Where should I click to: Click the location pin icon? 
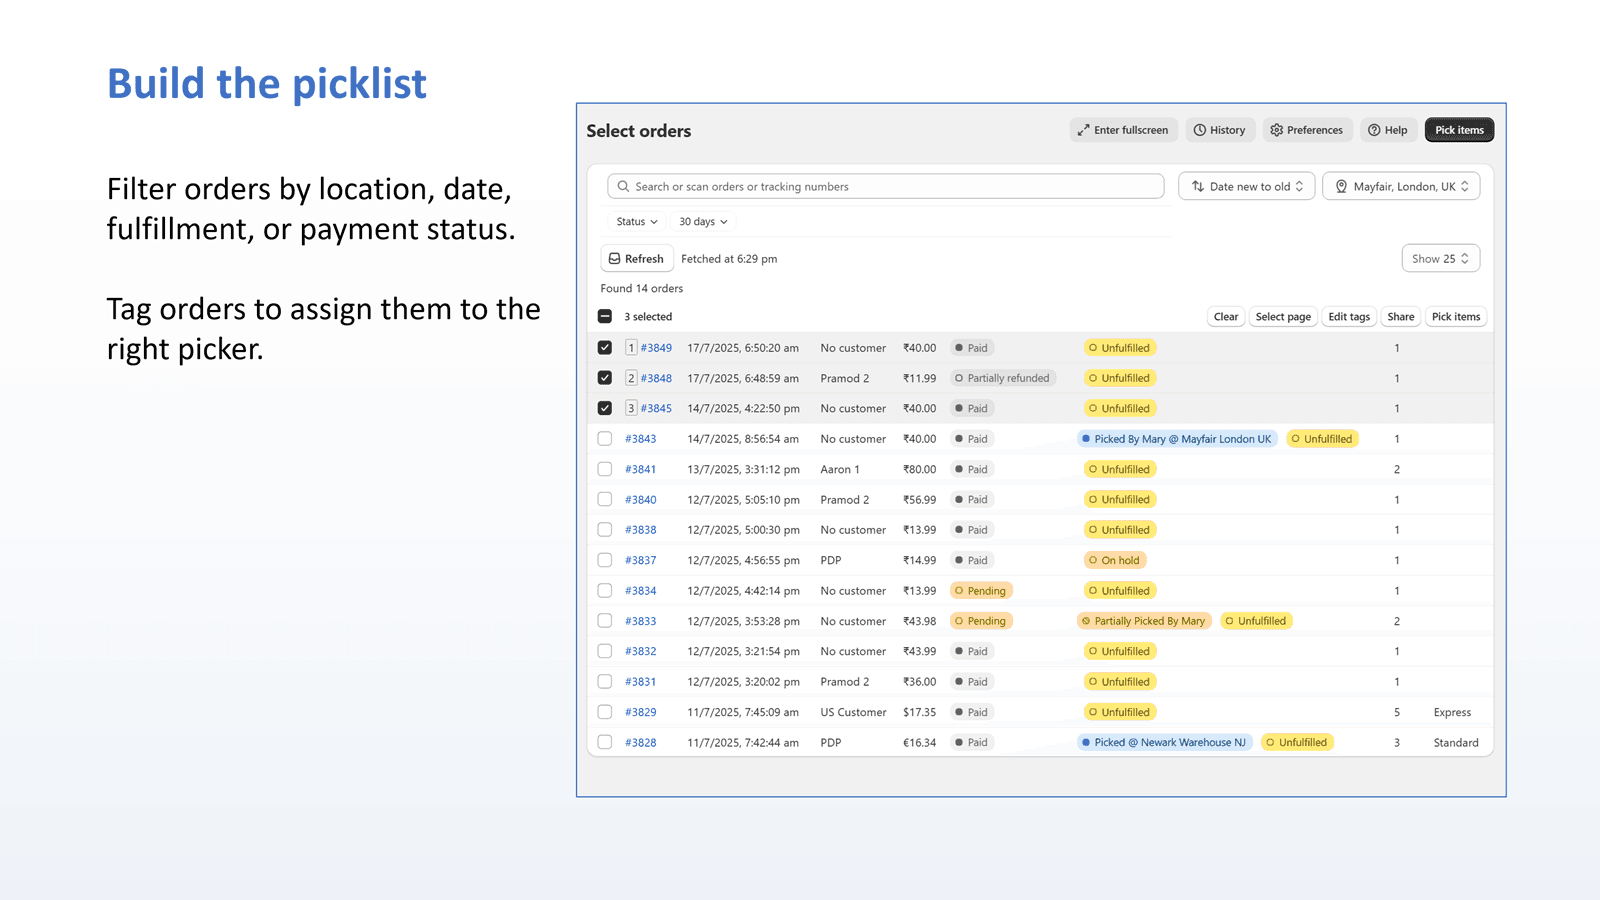[x=1341, y=187]
